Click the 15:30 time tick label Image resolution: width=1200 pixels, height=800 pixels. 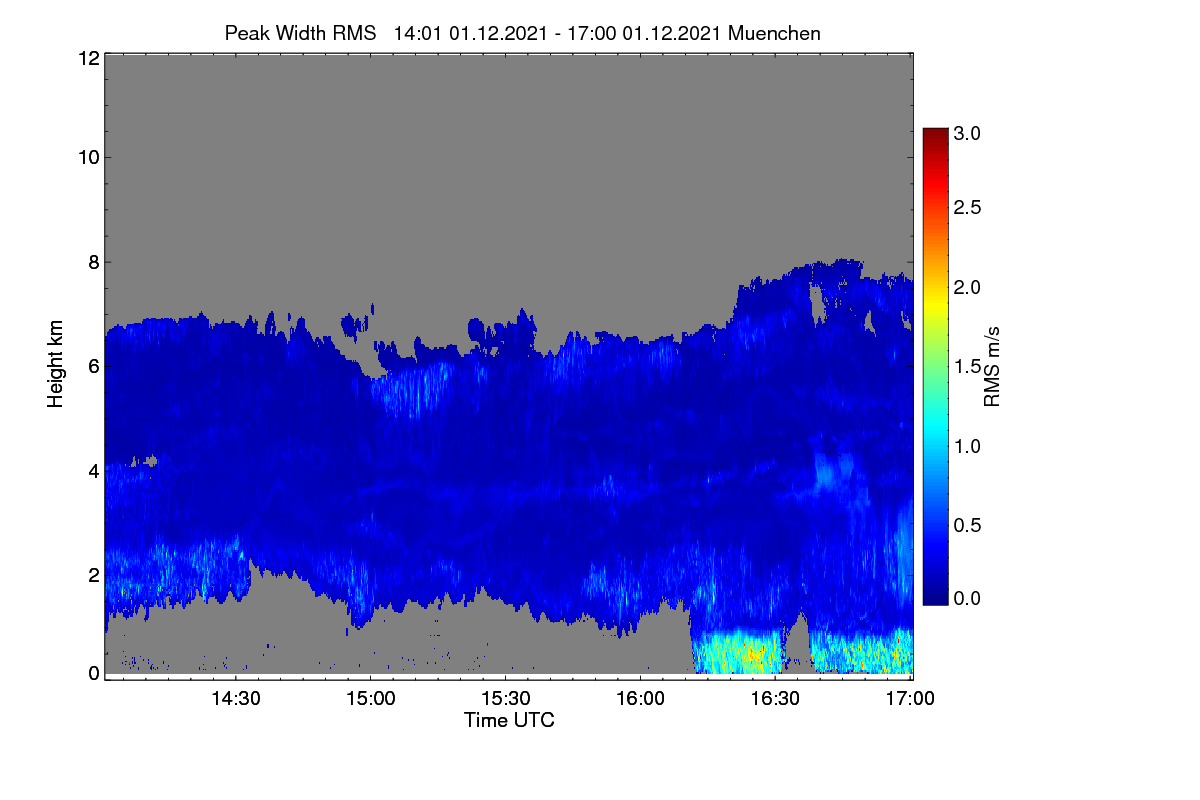coord(505,699)
